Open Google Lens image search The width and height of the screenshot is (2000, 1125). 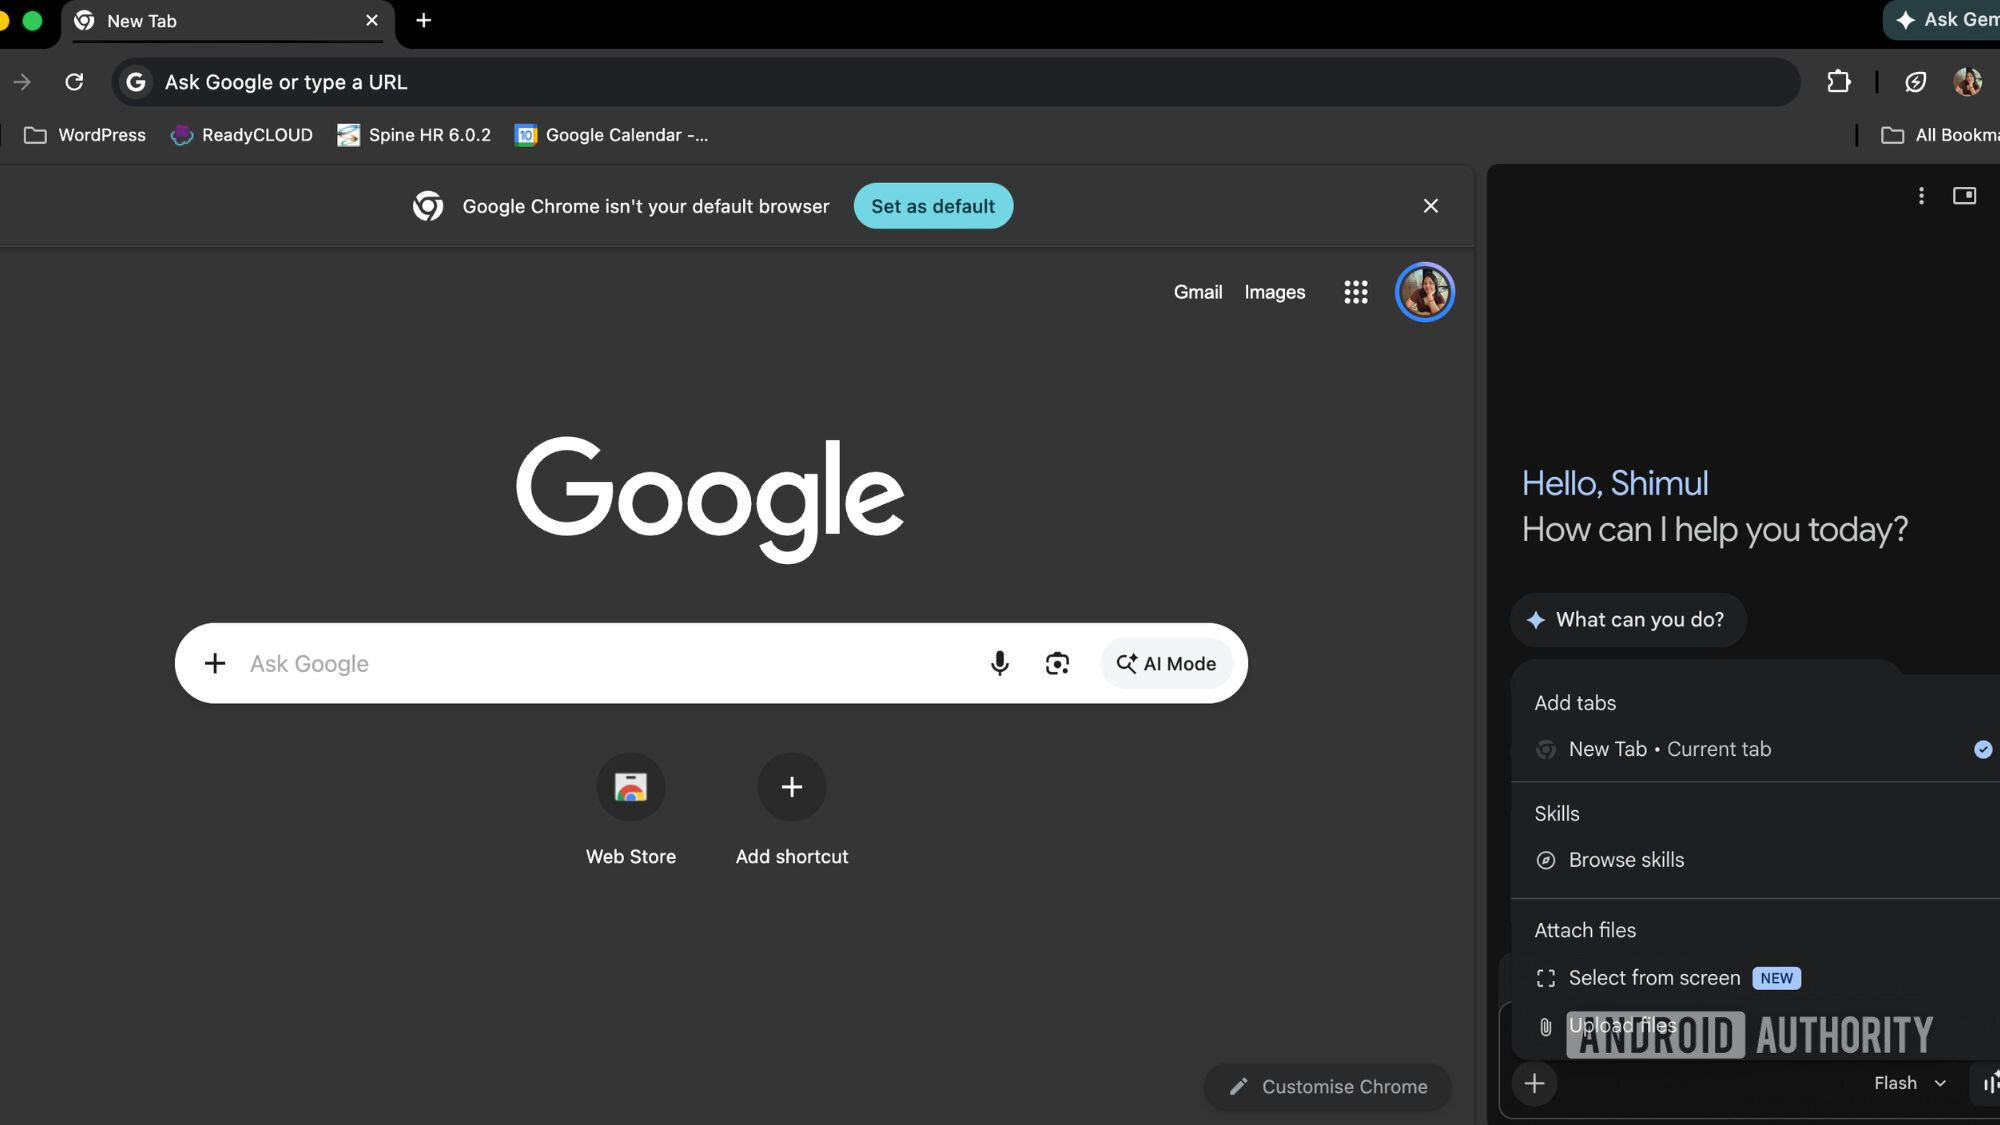1057,663
